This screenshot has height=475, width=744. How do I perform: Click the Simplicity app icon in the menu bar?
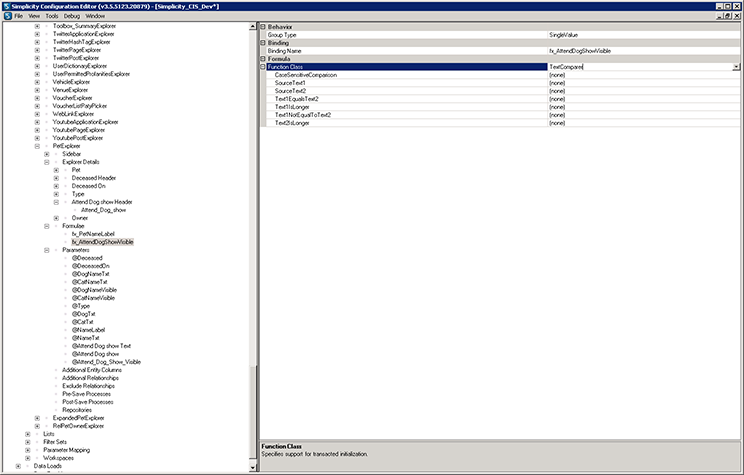click(x=8, y=16)
